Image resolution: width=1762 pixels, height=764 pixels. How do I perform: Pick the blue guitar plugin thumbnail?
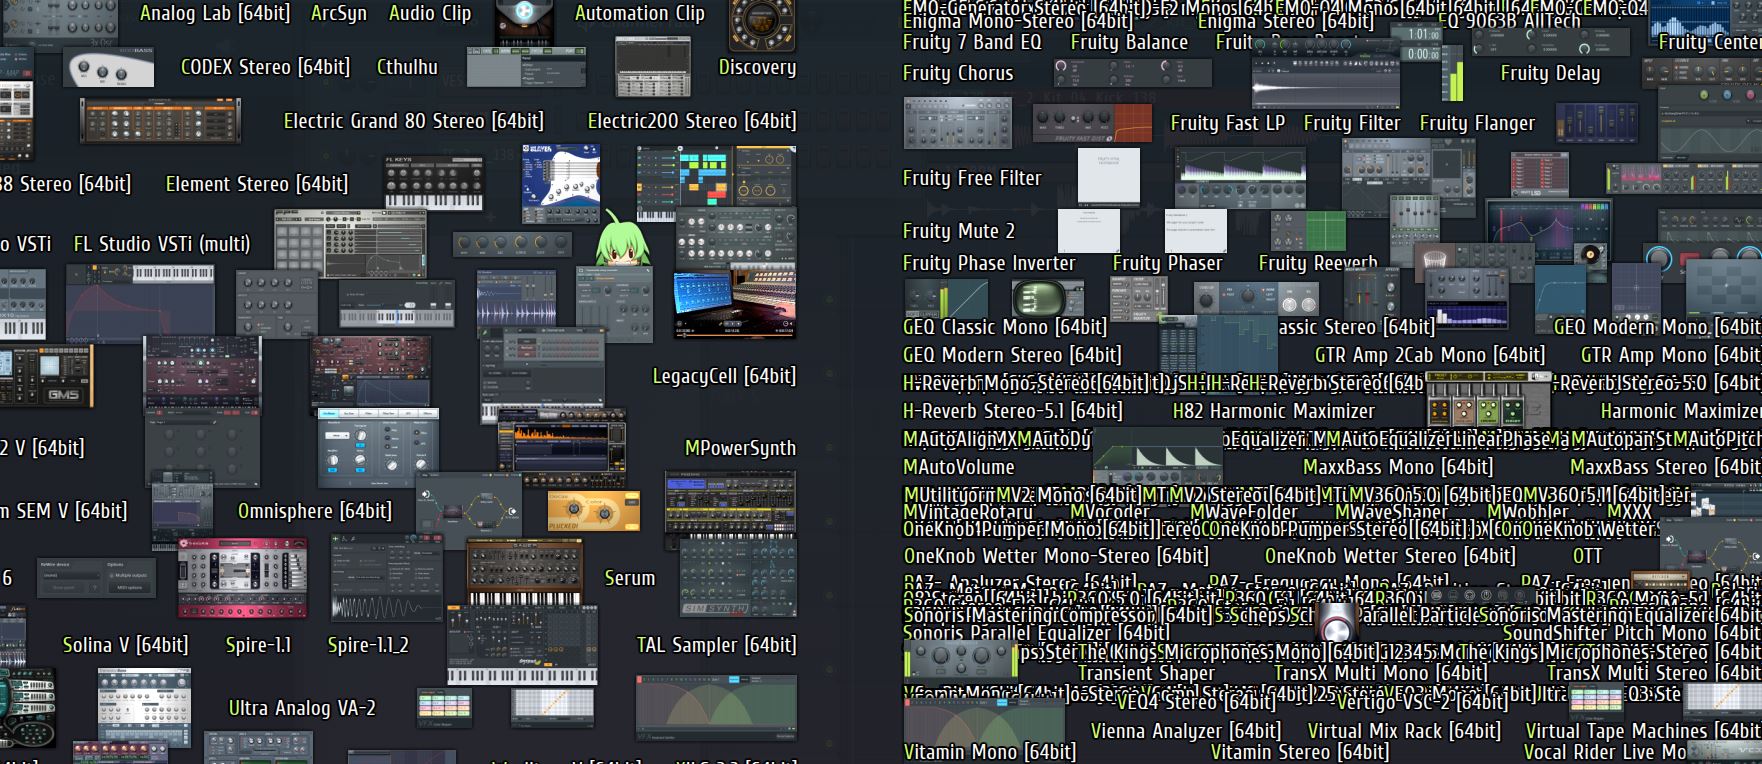560,184
